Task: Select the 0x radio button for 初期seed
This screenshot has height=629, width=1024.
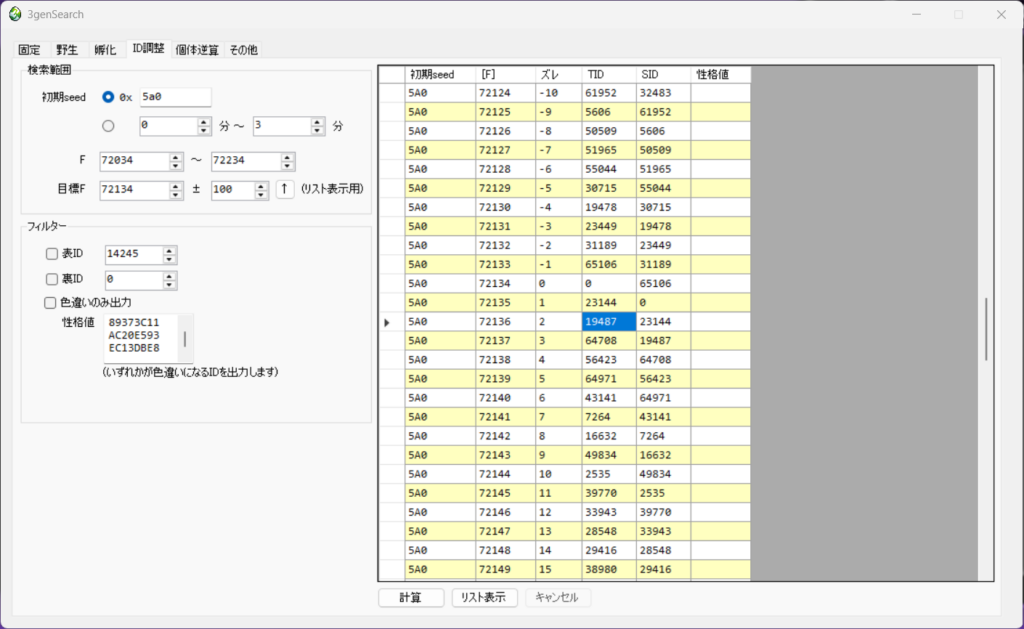Action: (109, 97)
